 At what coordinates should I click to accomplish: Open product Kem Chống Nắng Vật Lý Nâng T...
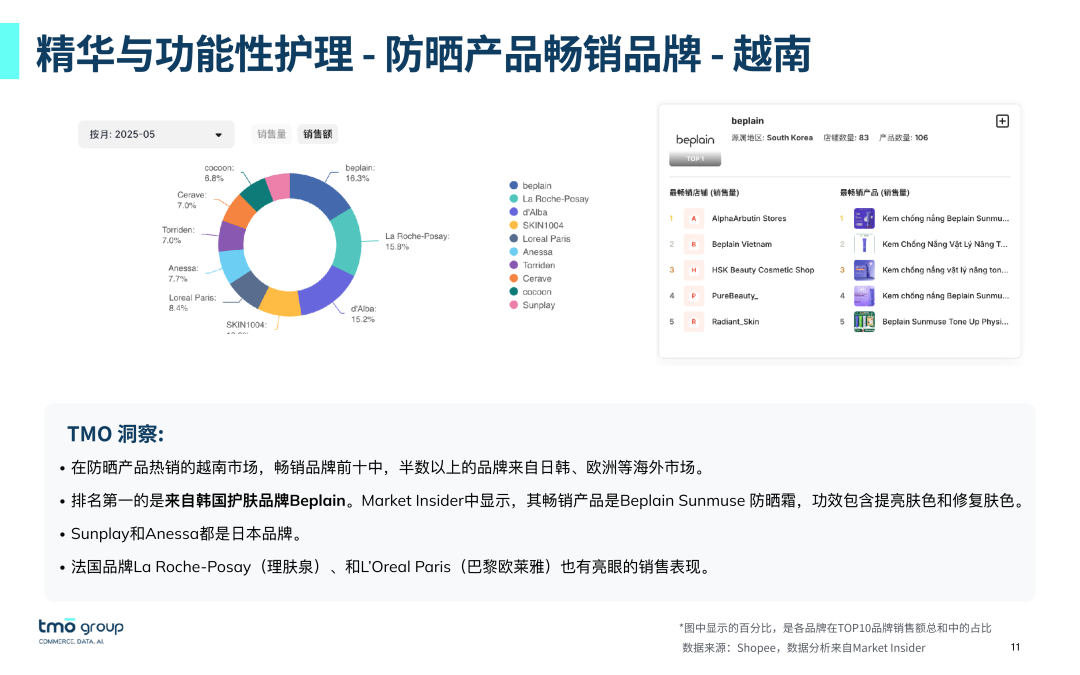[x=944, y=244]
